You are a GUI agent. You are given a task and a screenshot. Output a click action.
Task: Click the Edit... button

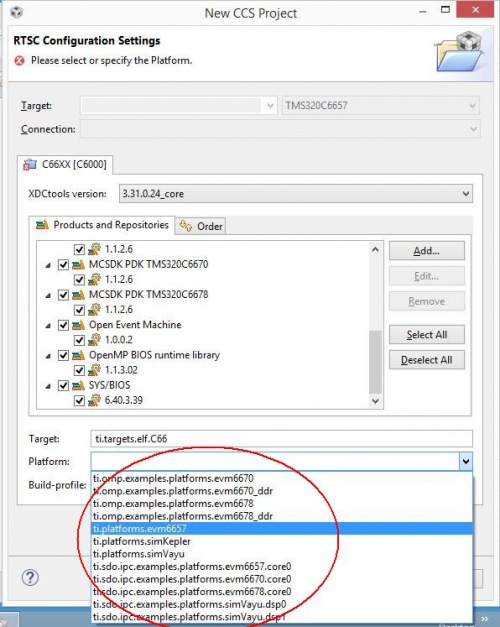427,276
